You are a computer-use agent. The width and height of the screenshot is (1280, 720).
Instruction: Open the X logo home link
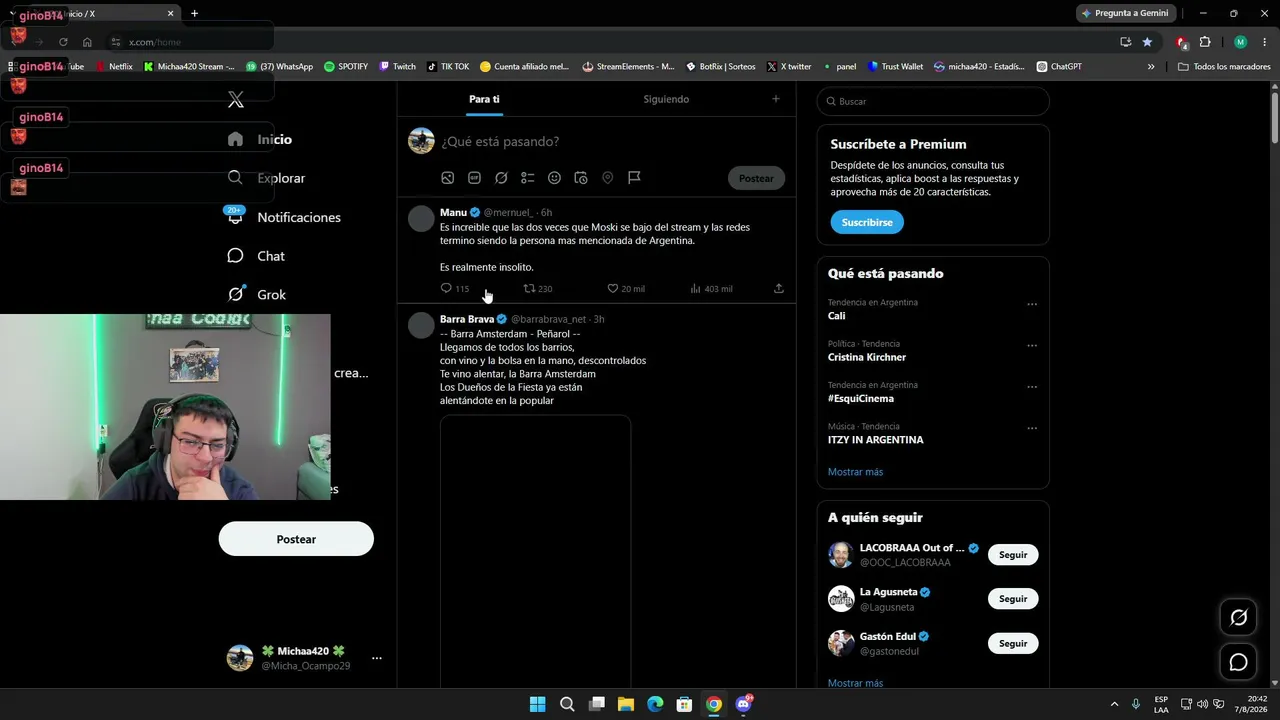(x=236, y=100)
